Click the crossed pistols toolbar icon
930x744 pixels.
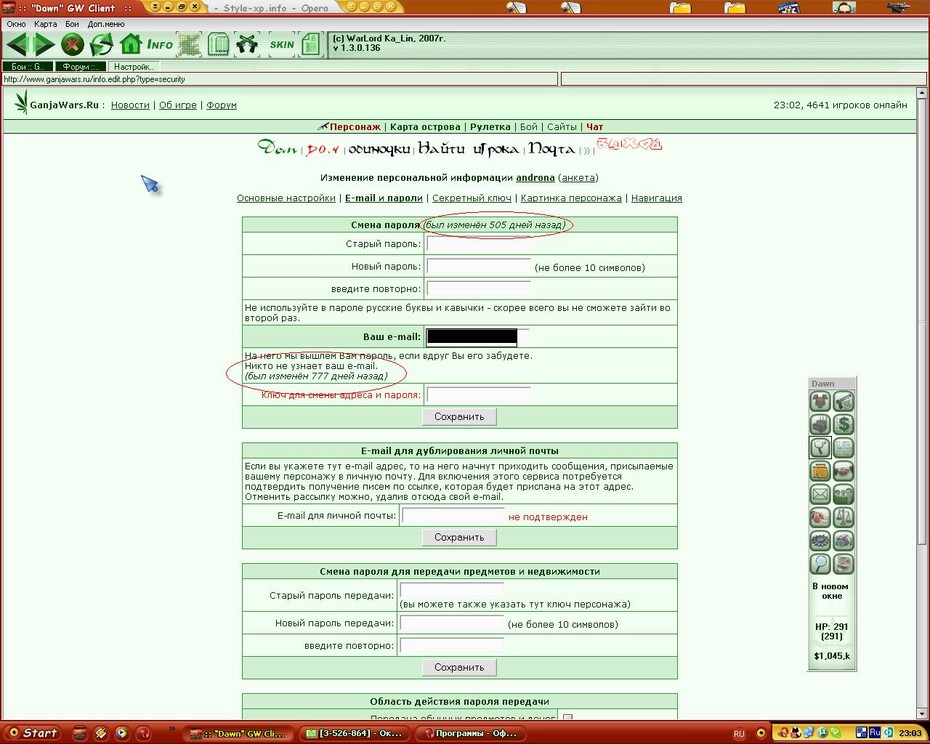click(x=247, y=44)
